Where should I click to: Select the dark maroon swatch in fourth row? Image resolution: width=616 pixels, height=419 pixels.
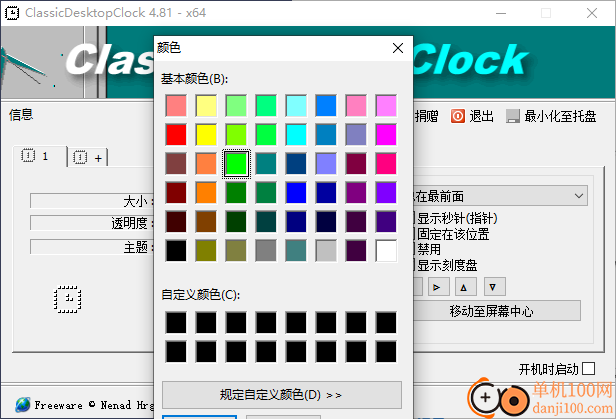pyautogui.click(x=176, y=193)
